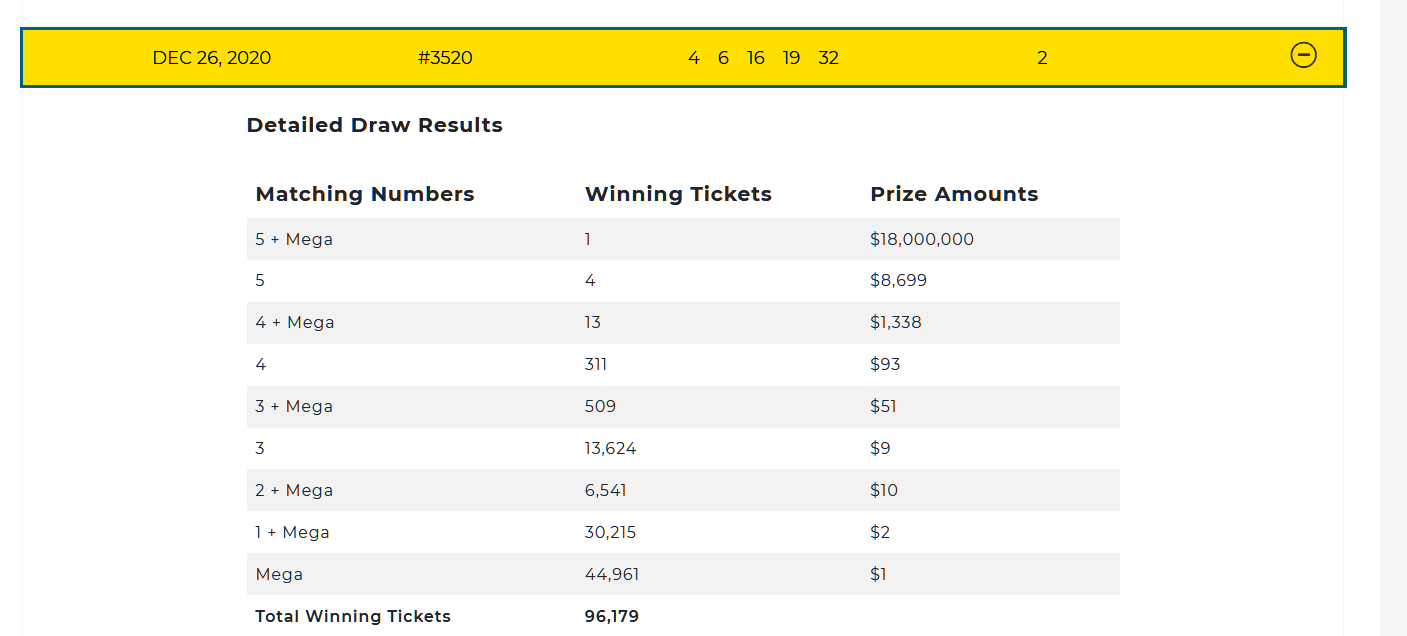The image size is (1407, 636).
Task: Select the 2 + Mega row label
Action: 294,491
